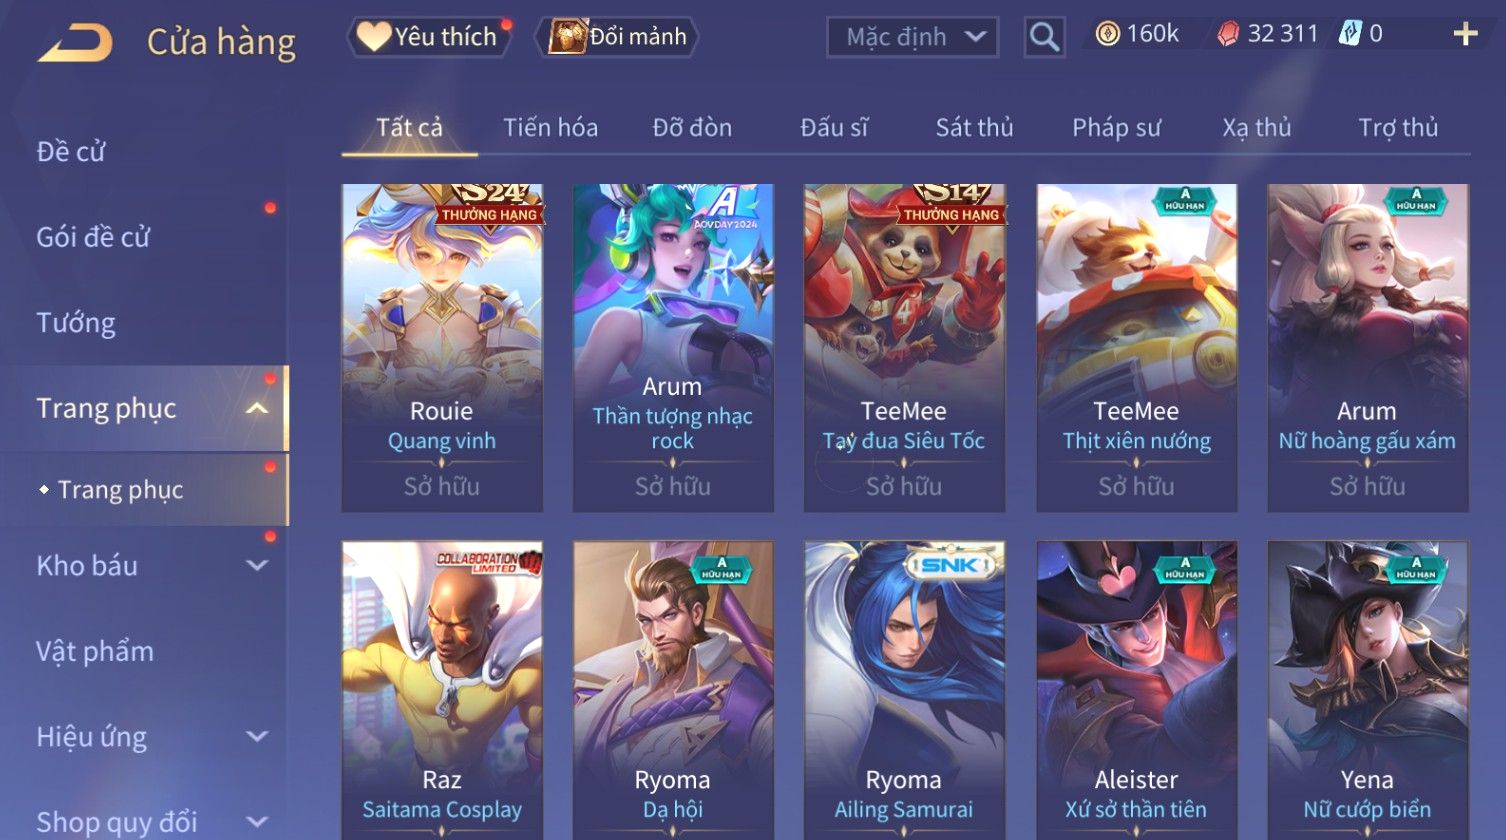Open Gói đề cử in sidebar
This screenshot has height=840, width=1506.
tap(93, 237)
